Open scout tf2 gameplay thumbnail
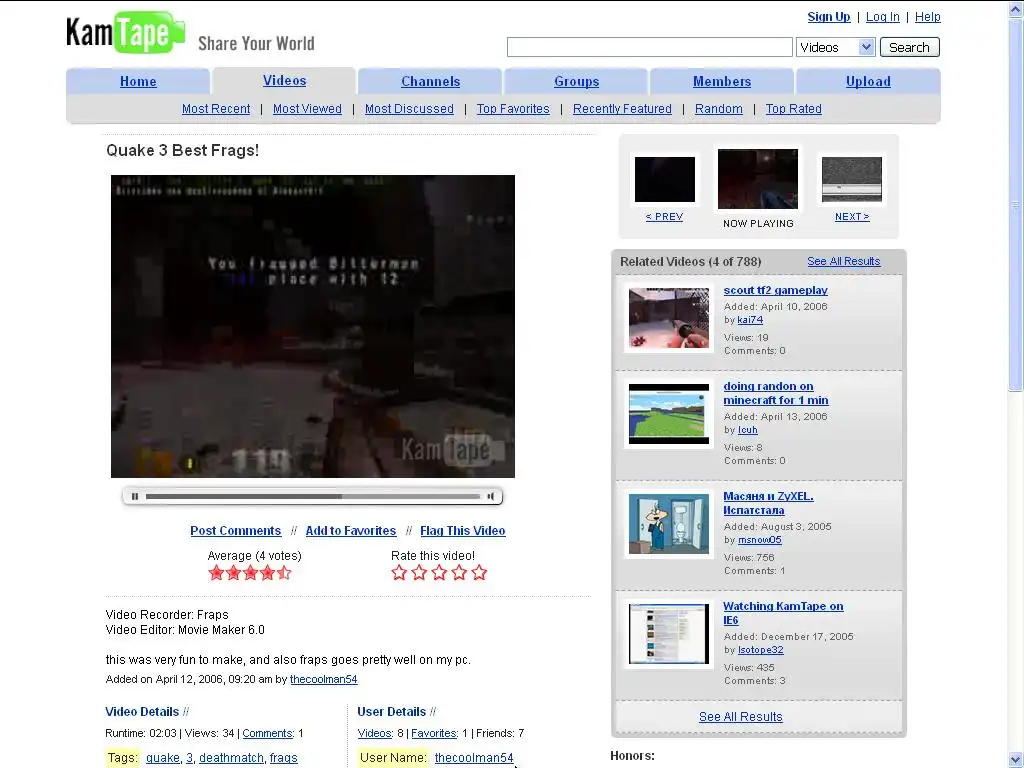Viewport: 1024px width, 768px height. 669,318
